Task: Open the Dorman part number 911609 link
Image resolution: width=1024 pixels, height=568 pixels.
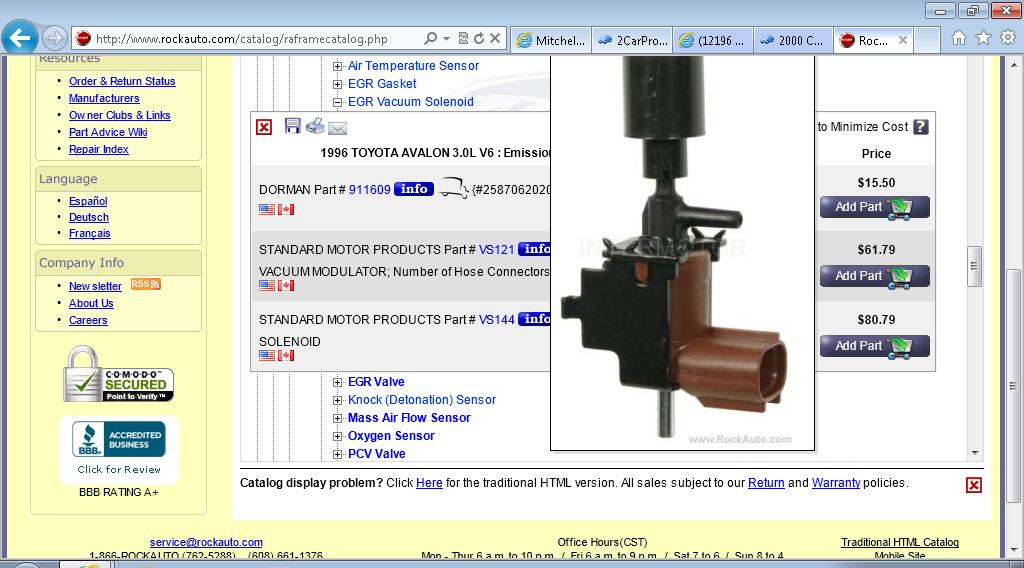Action: pos(370,189)
